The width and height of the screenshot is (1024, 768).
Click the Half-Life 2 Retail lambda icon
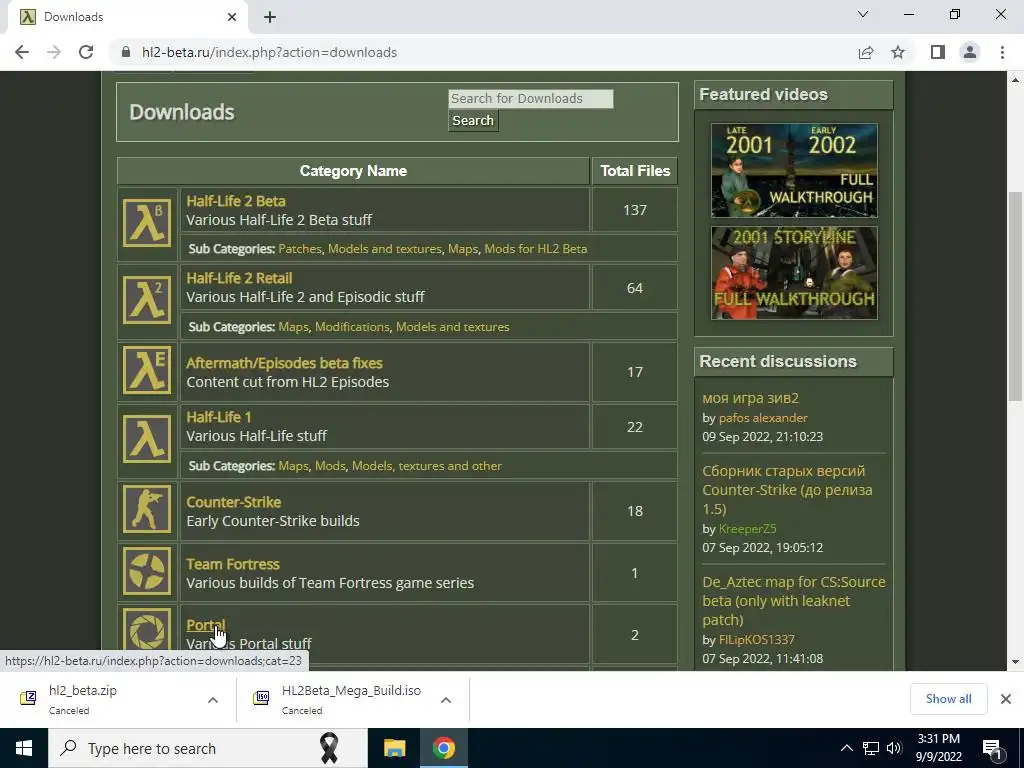147,300
